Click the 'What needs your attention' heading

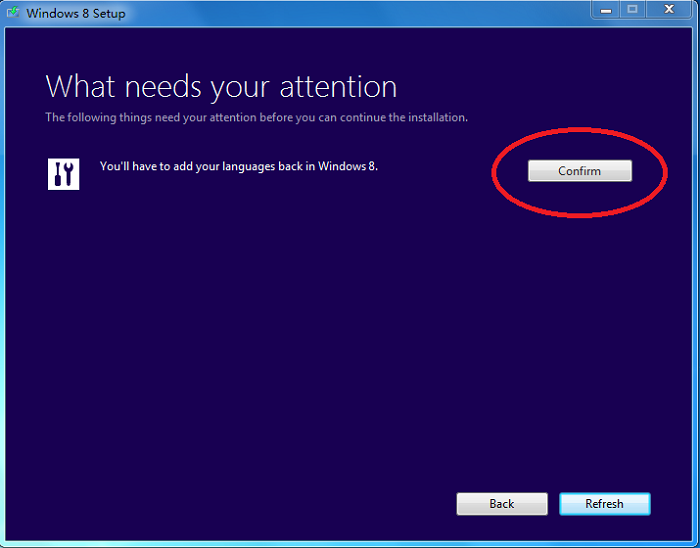coord(221,87)
